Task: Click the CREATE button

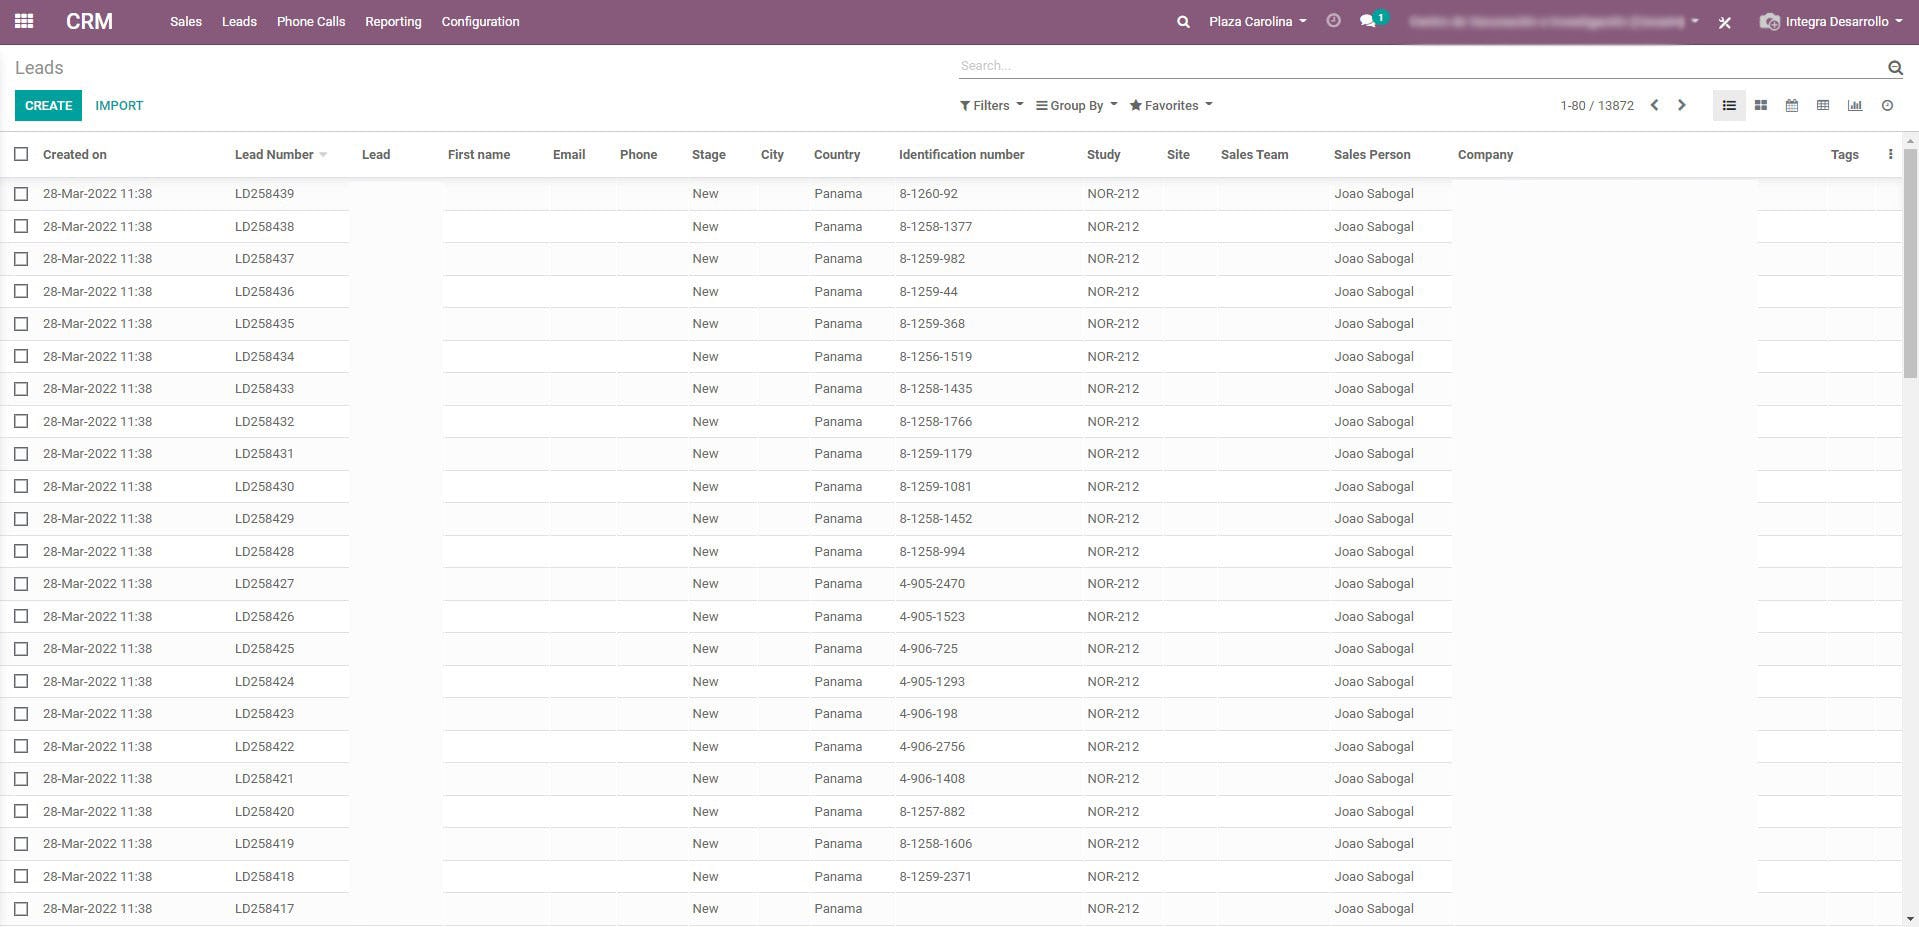Action: pos(48,105)
